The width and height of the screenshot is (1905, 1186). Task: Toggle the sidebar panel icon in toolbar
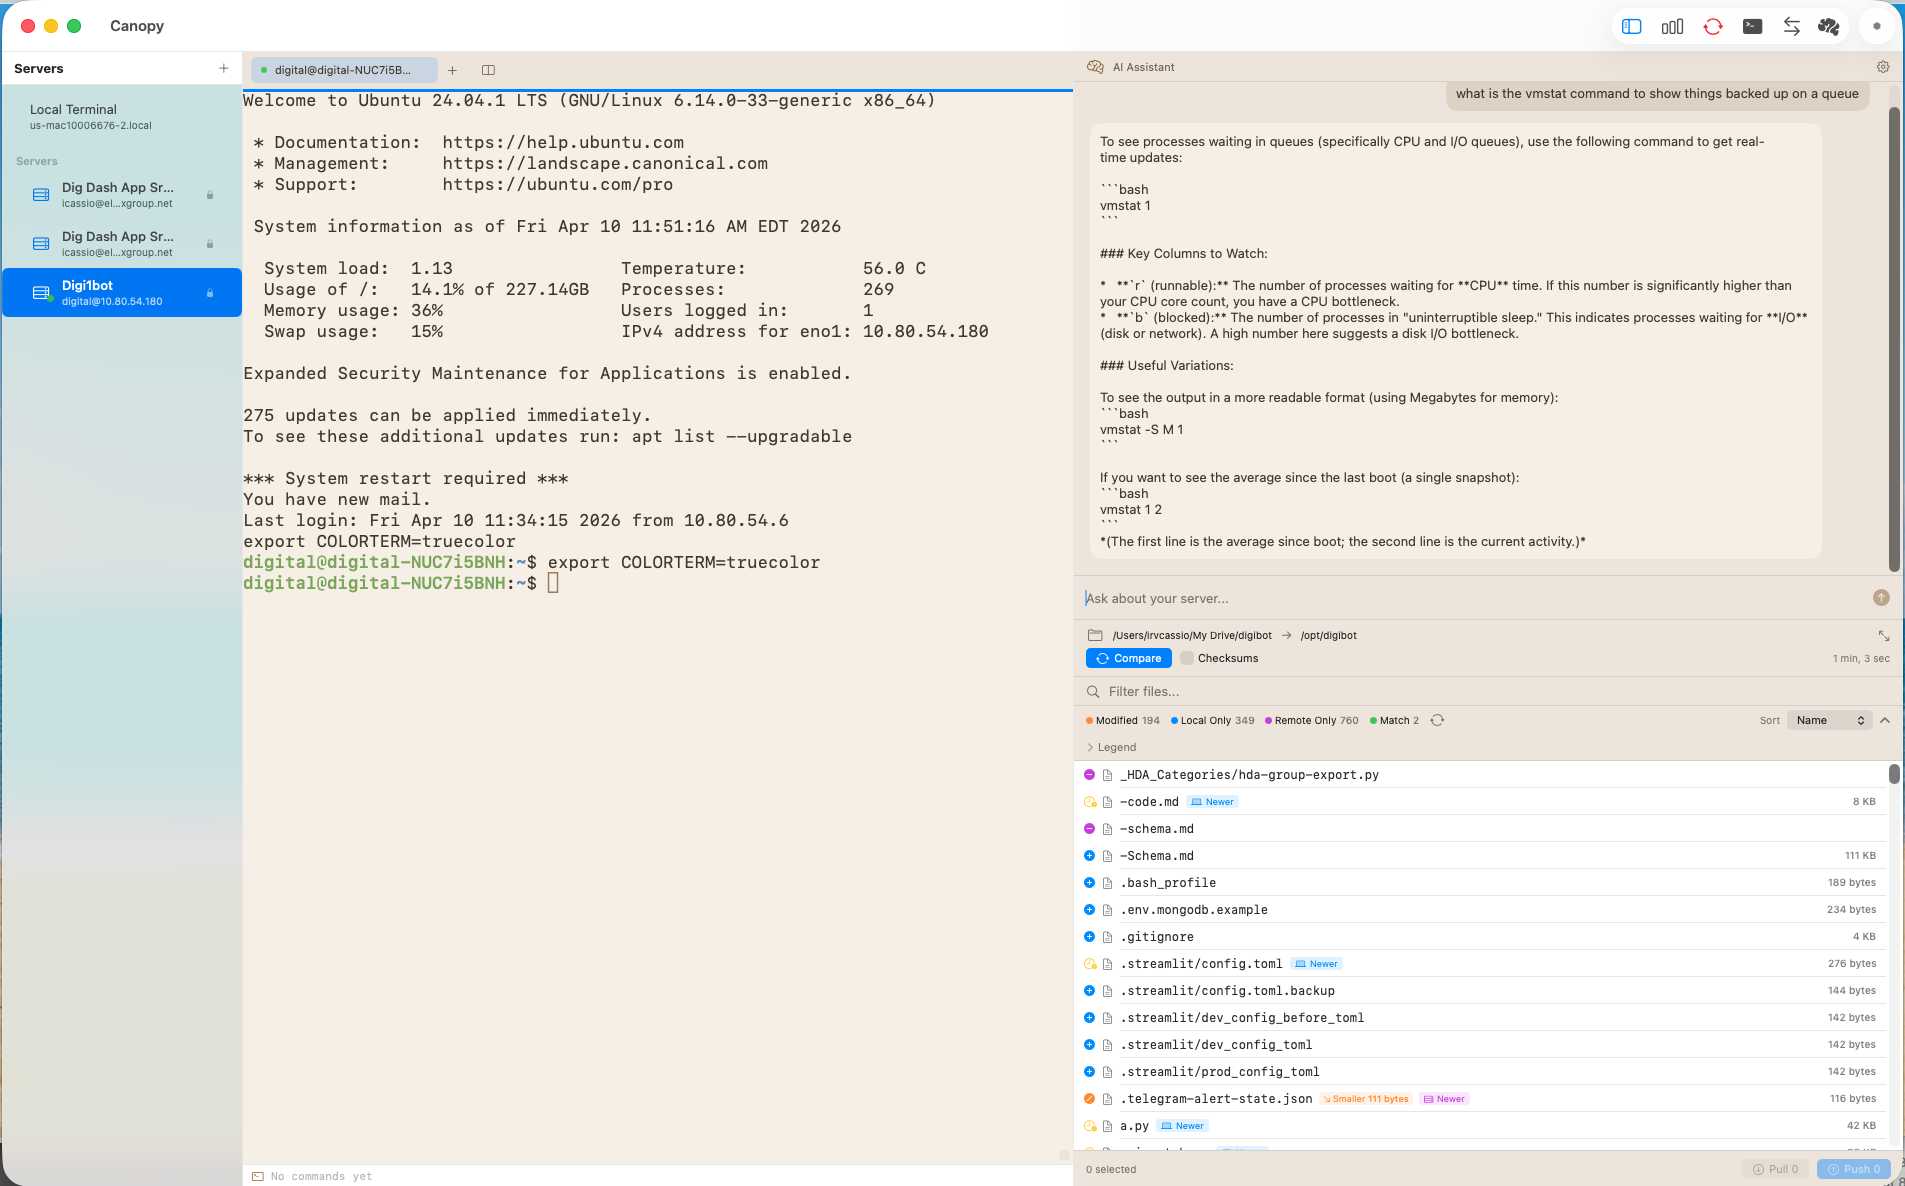[1632, 27]
